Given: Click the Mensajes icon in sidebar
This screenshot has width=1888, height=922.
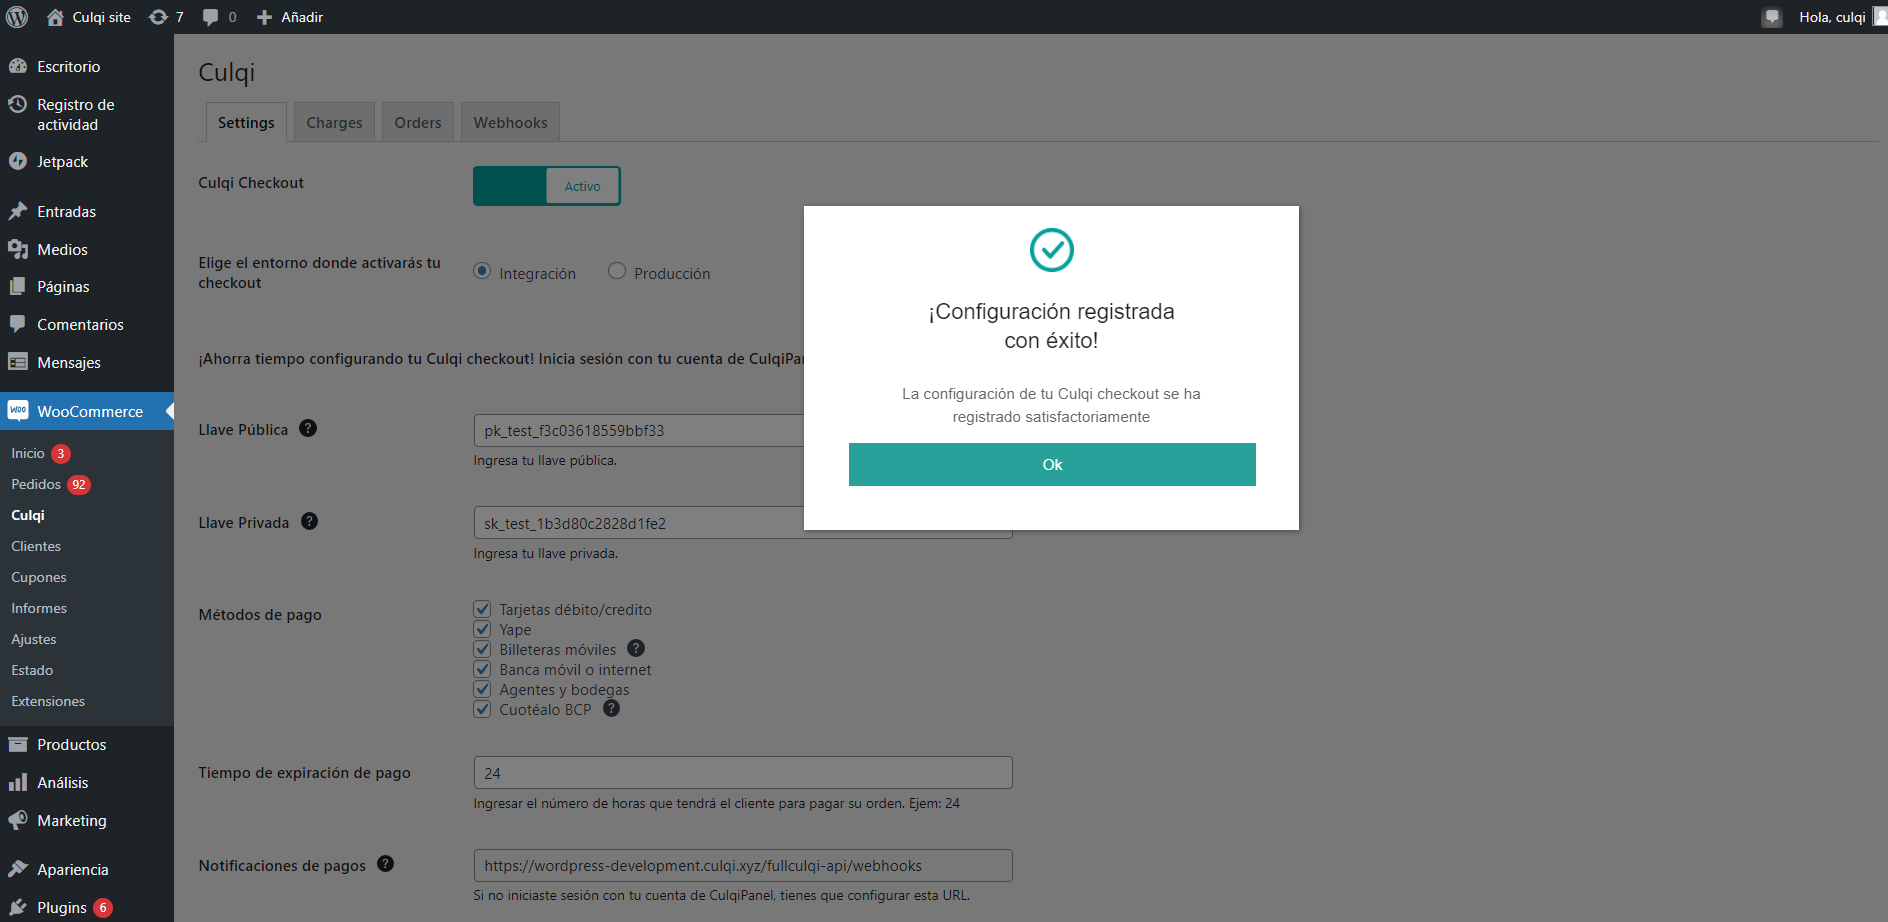Looking at the screenshot, I should [17, 362].
